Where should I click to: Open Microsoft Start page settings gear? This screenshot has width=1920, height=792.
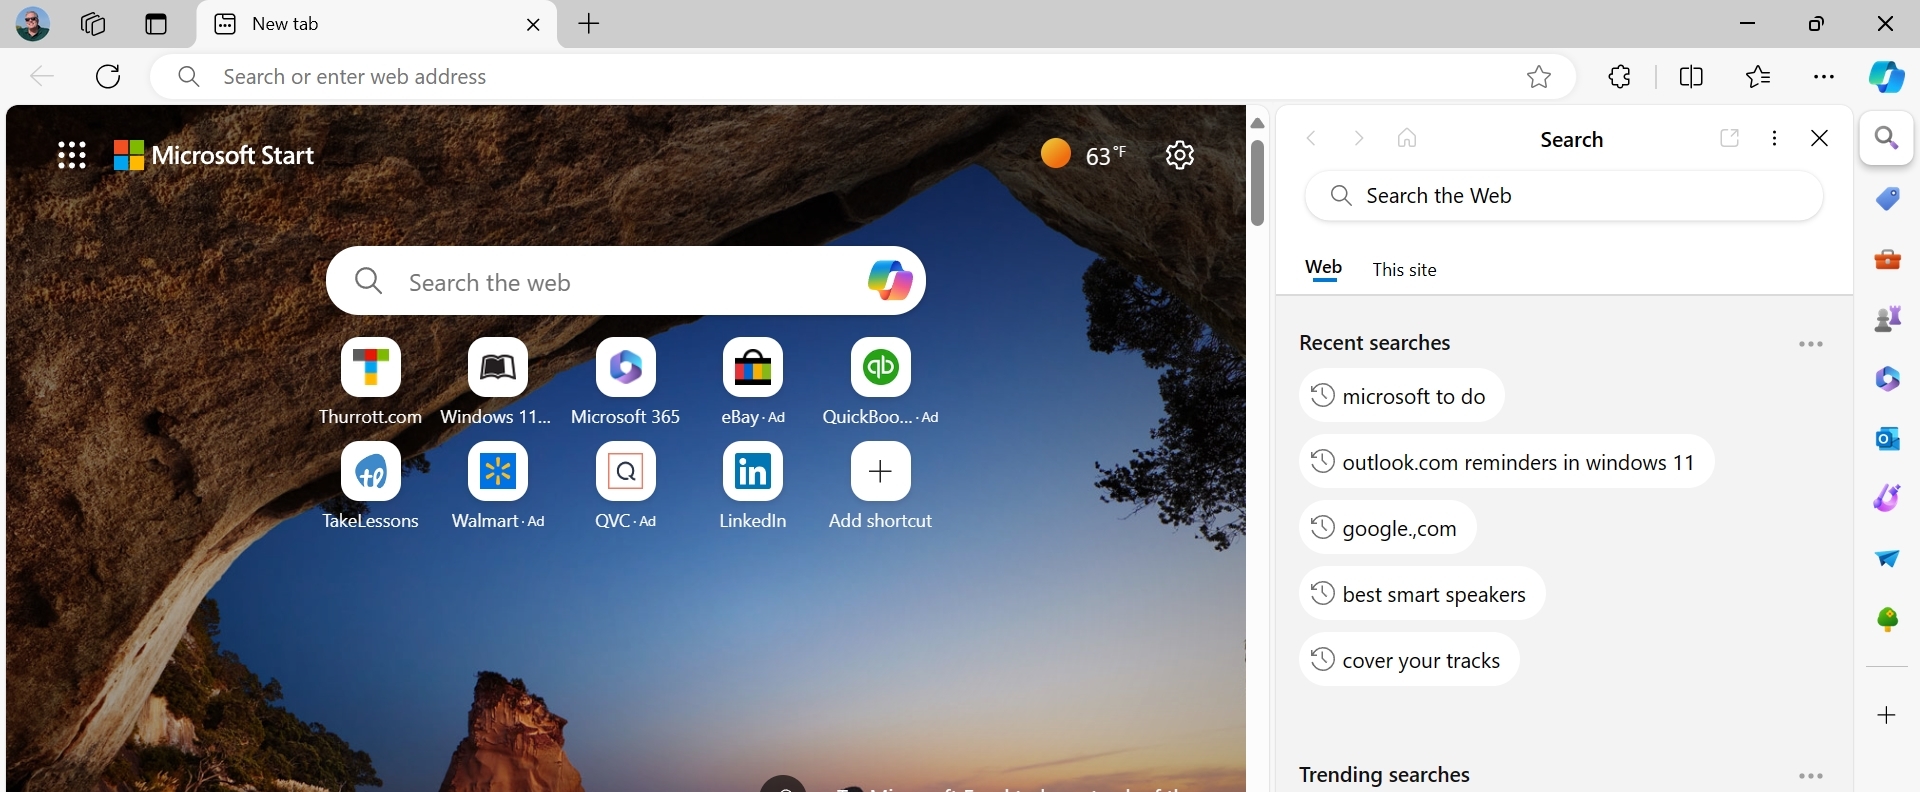tap(1180, 155)
